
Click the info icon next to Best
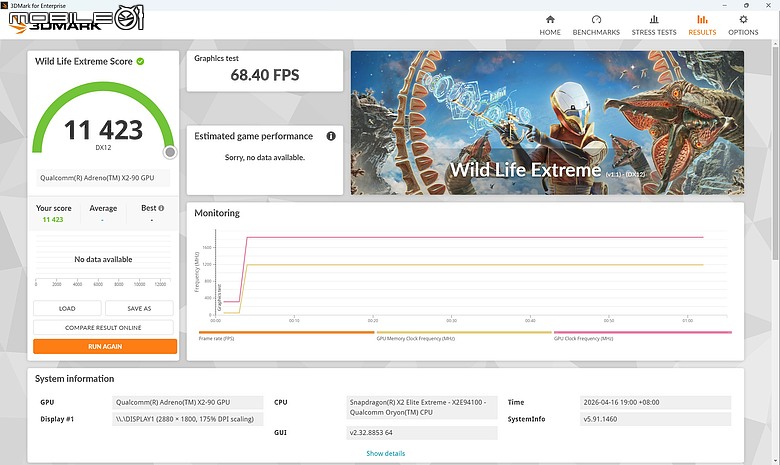161,208
